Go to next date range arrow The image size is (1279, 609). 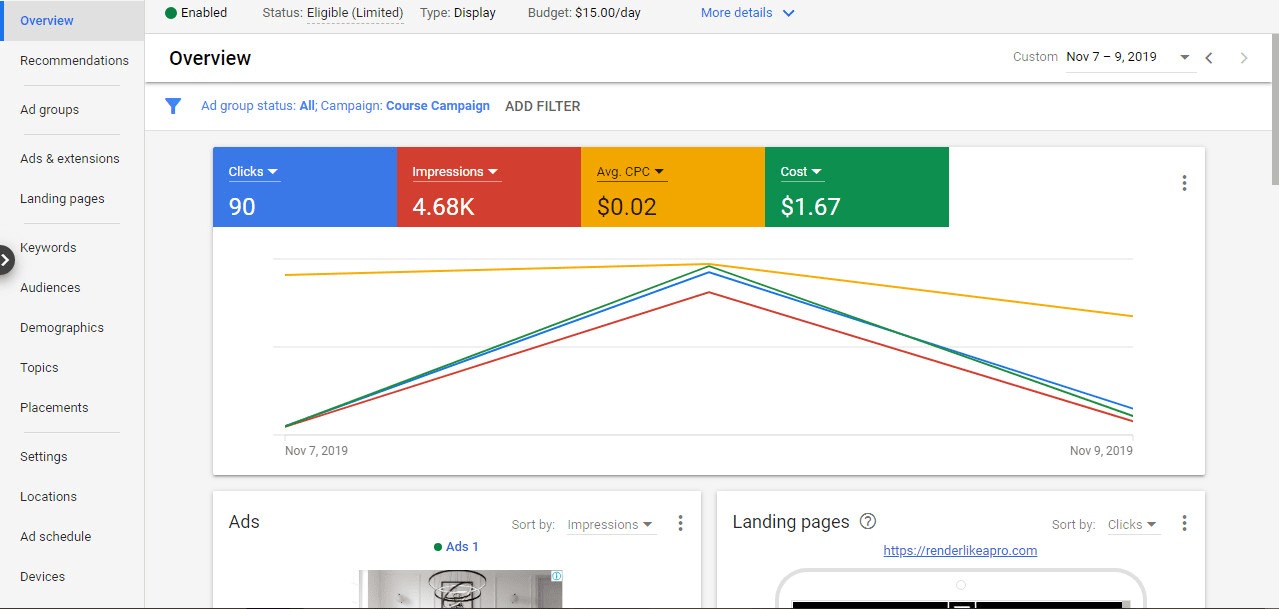point(1244,58)
